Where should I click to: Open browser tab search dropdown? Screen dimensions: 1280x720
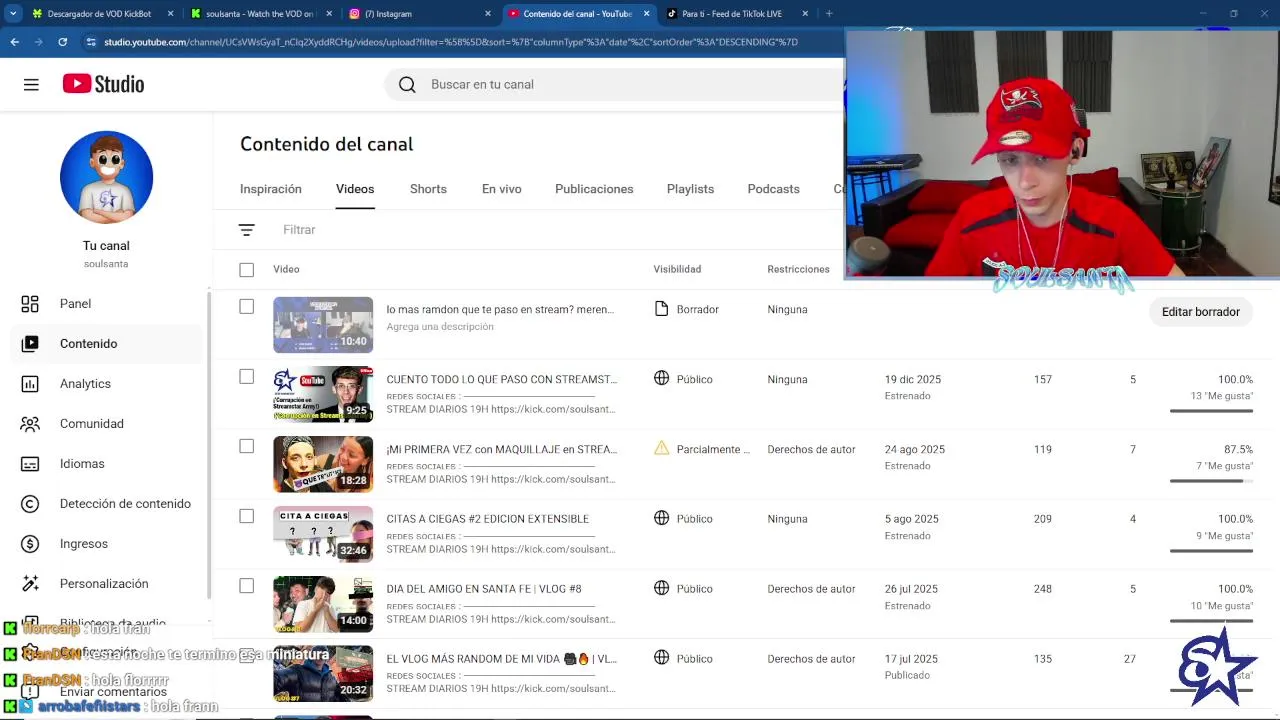pyautogui.click(x=13, y=14)
